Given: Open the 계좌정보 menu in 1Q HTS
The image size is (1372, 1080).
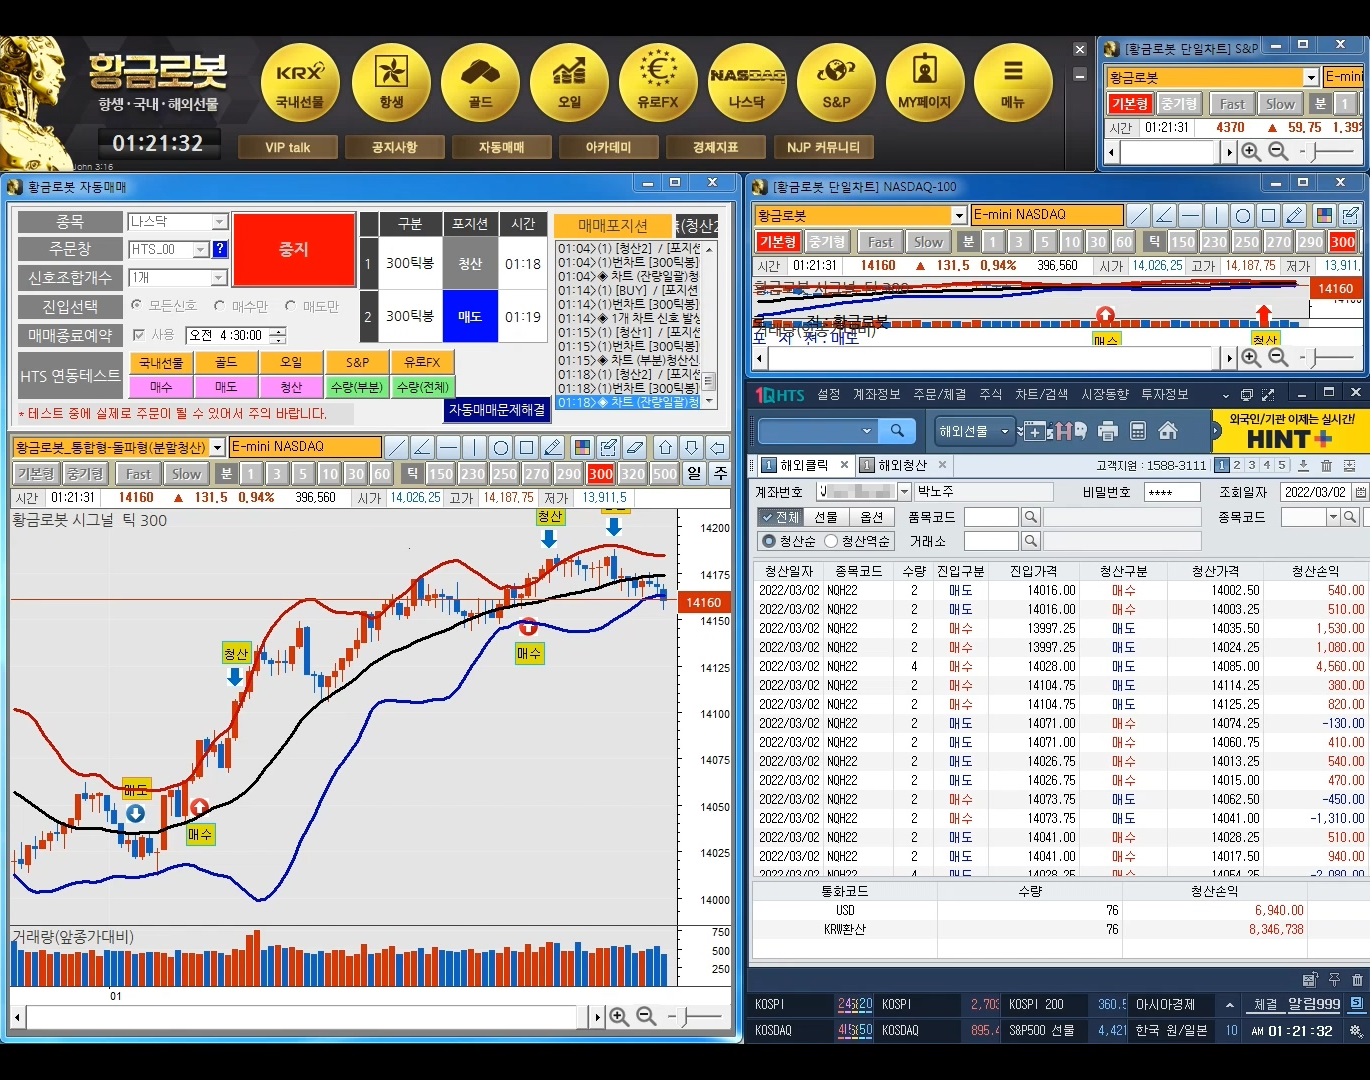Looking at the screenshot, I should pos(877,395).
